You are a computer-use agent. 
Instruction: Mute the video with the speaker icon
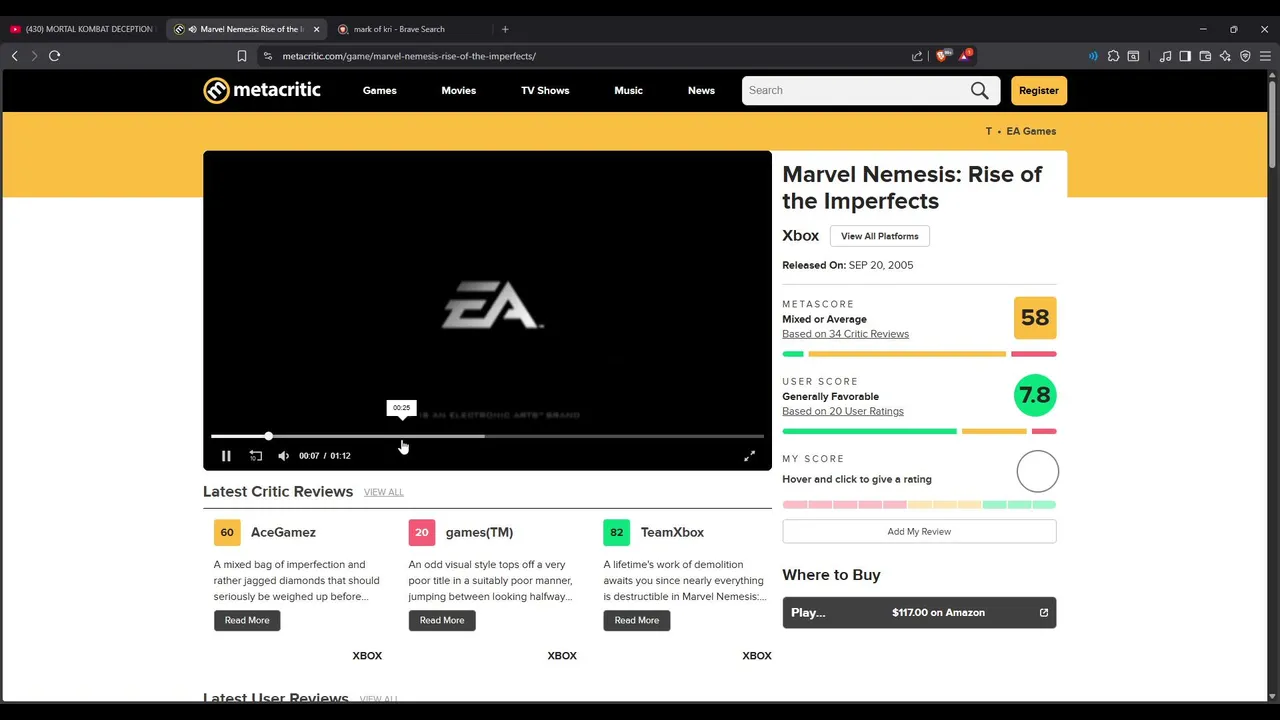[x=284, y=456]
